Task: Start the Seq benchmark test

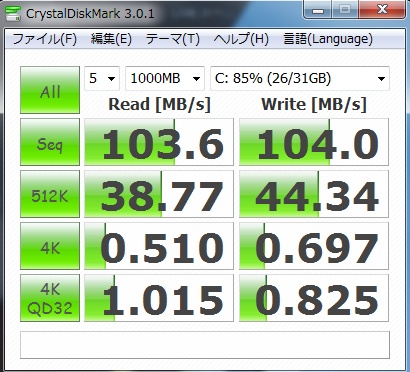Action: tap(50, 142)
